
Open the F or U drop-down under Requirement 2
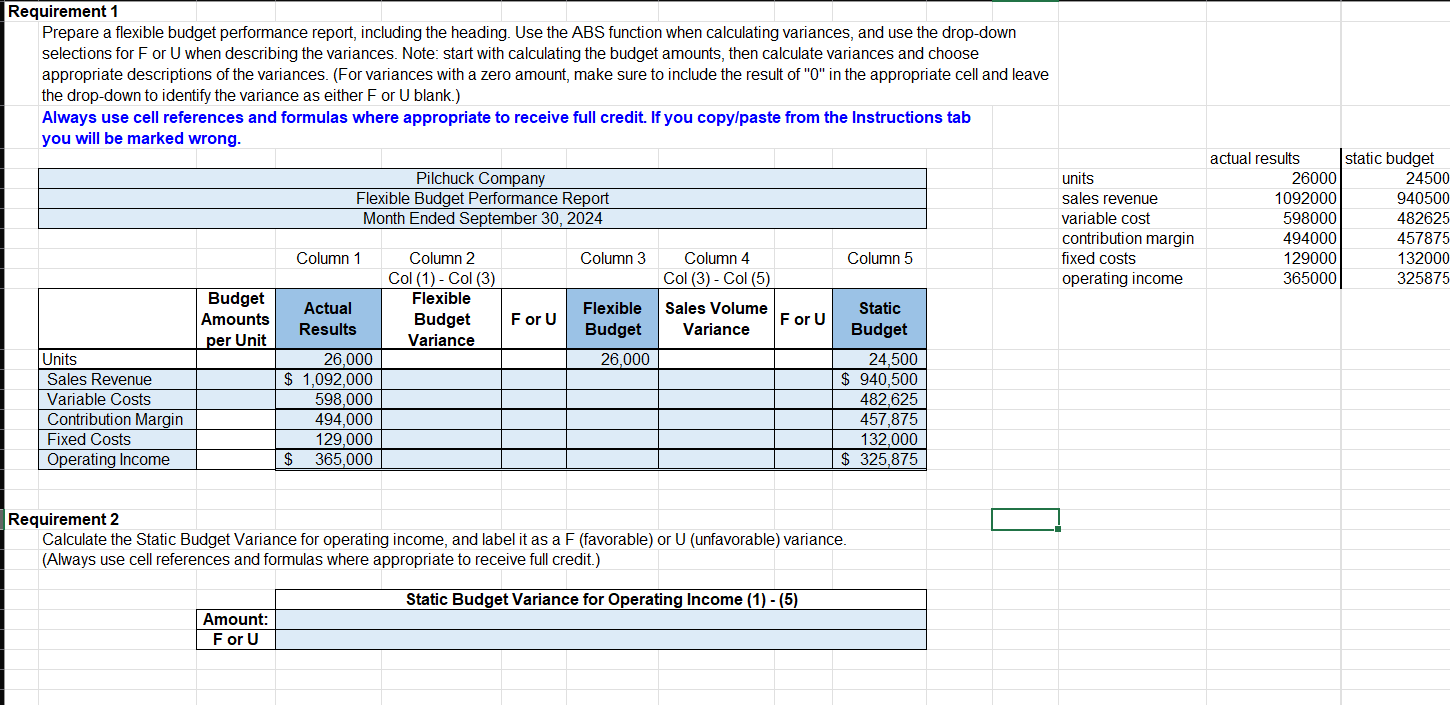[600, 639]
